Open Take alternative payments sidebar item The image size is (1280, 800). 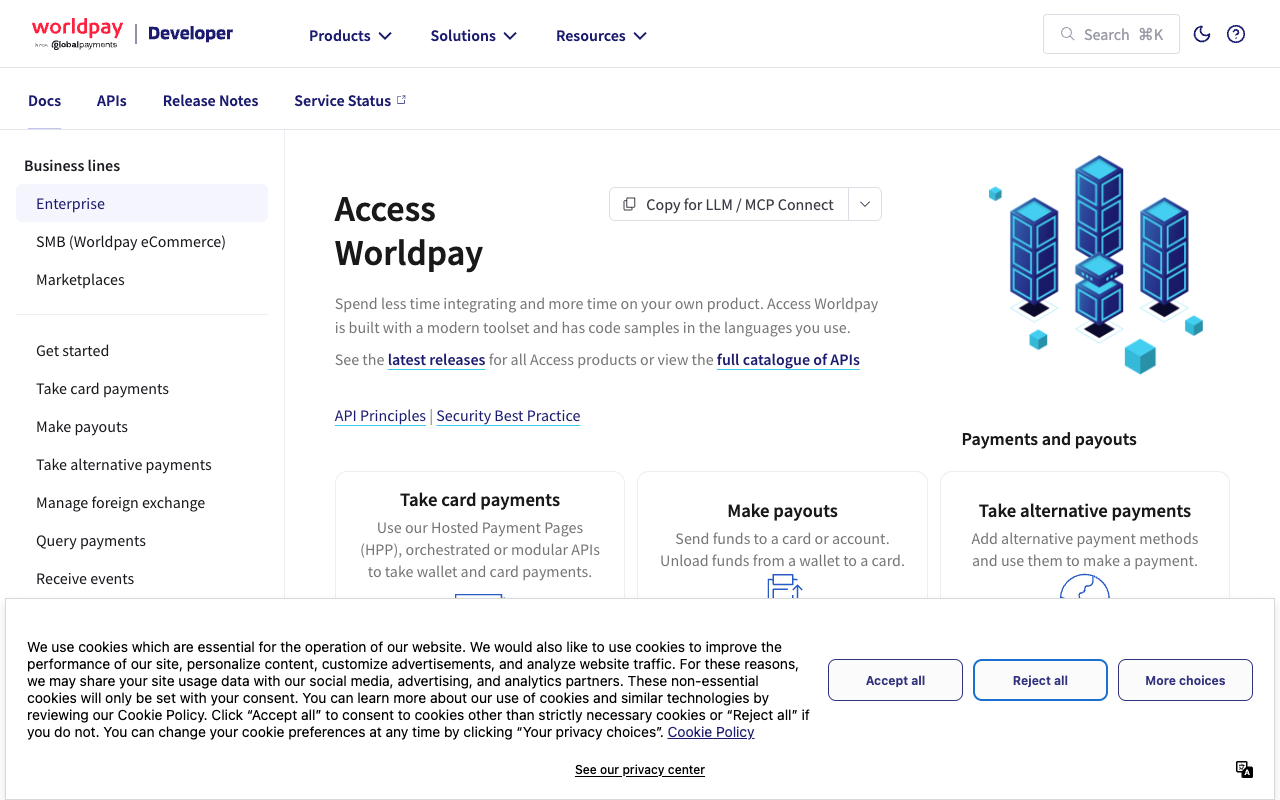coord(142,464)
